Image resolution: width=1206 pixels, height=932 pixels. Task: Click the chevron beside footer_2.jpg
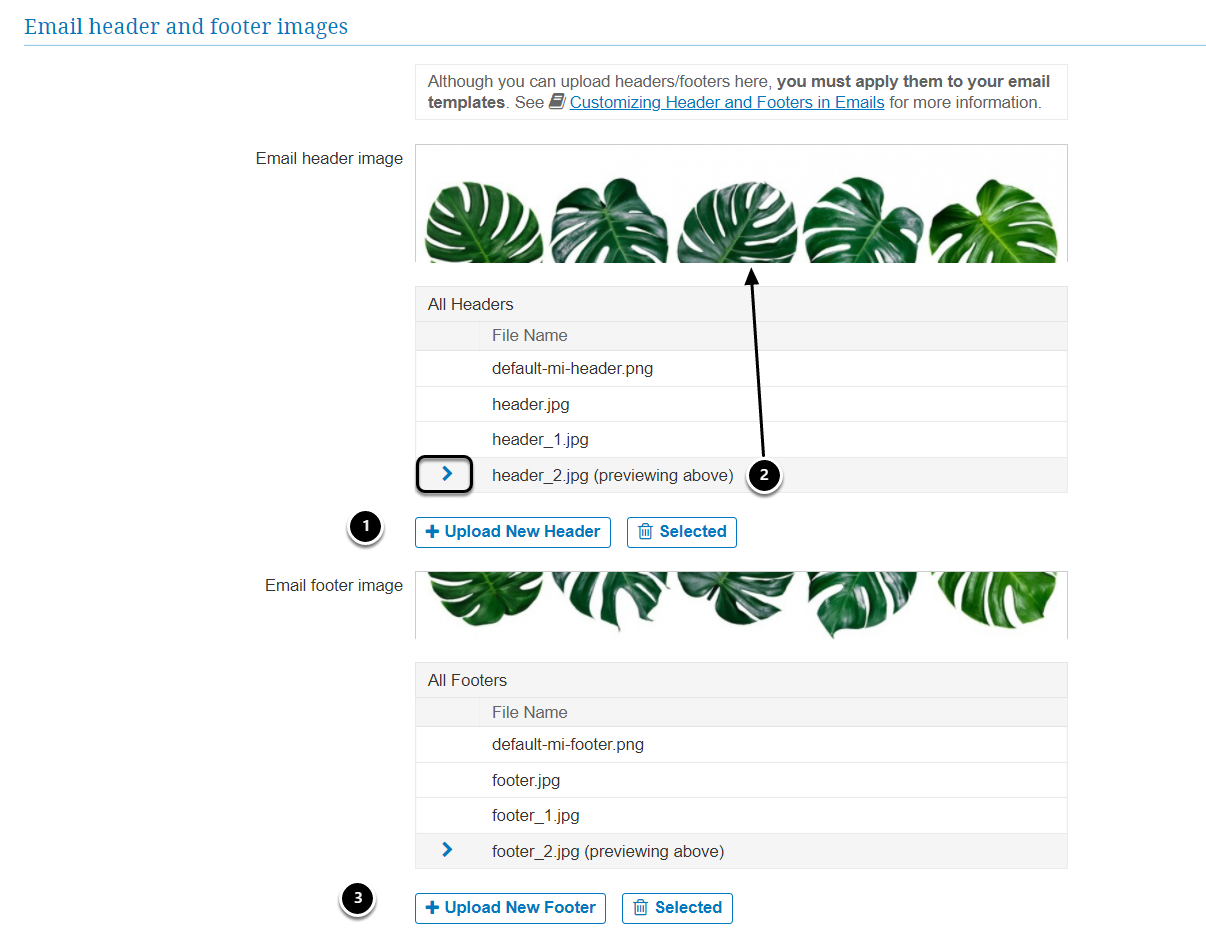pyautogui.click(x=447, y=850)
